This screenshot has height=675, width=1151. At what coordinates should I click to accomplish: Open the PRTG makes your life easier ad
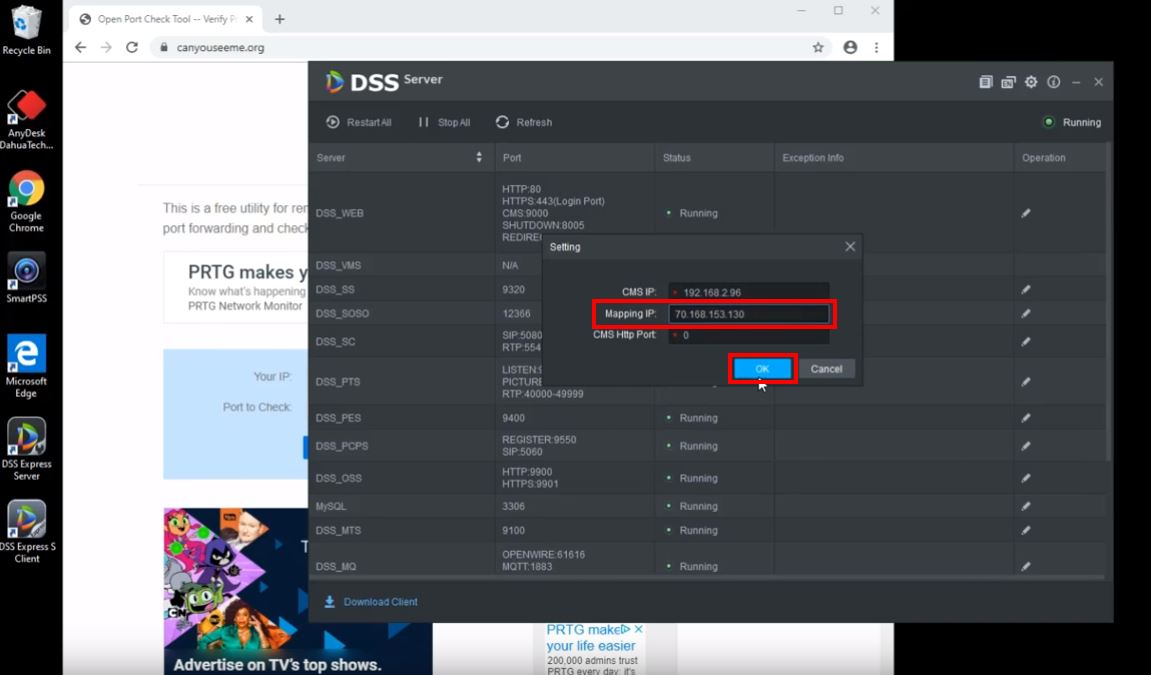[x=591, y=638]
